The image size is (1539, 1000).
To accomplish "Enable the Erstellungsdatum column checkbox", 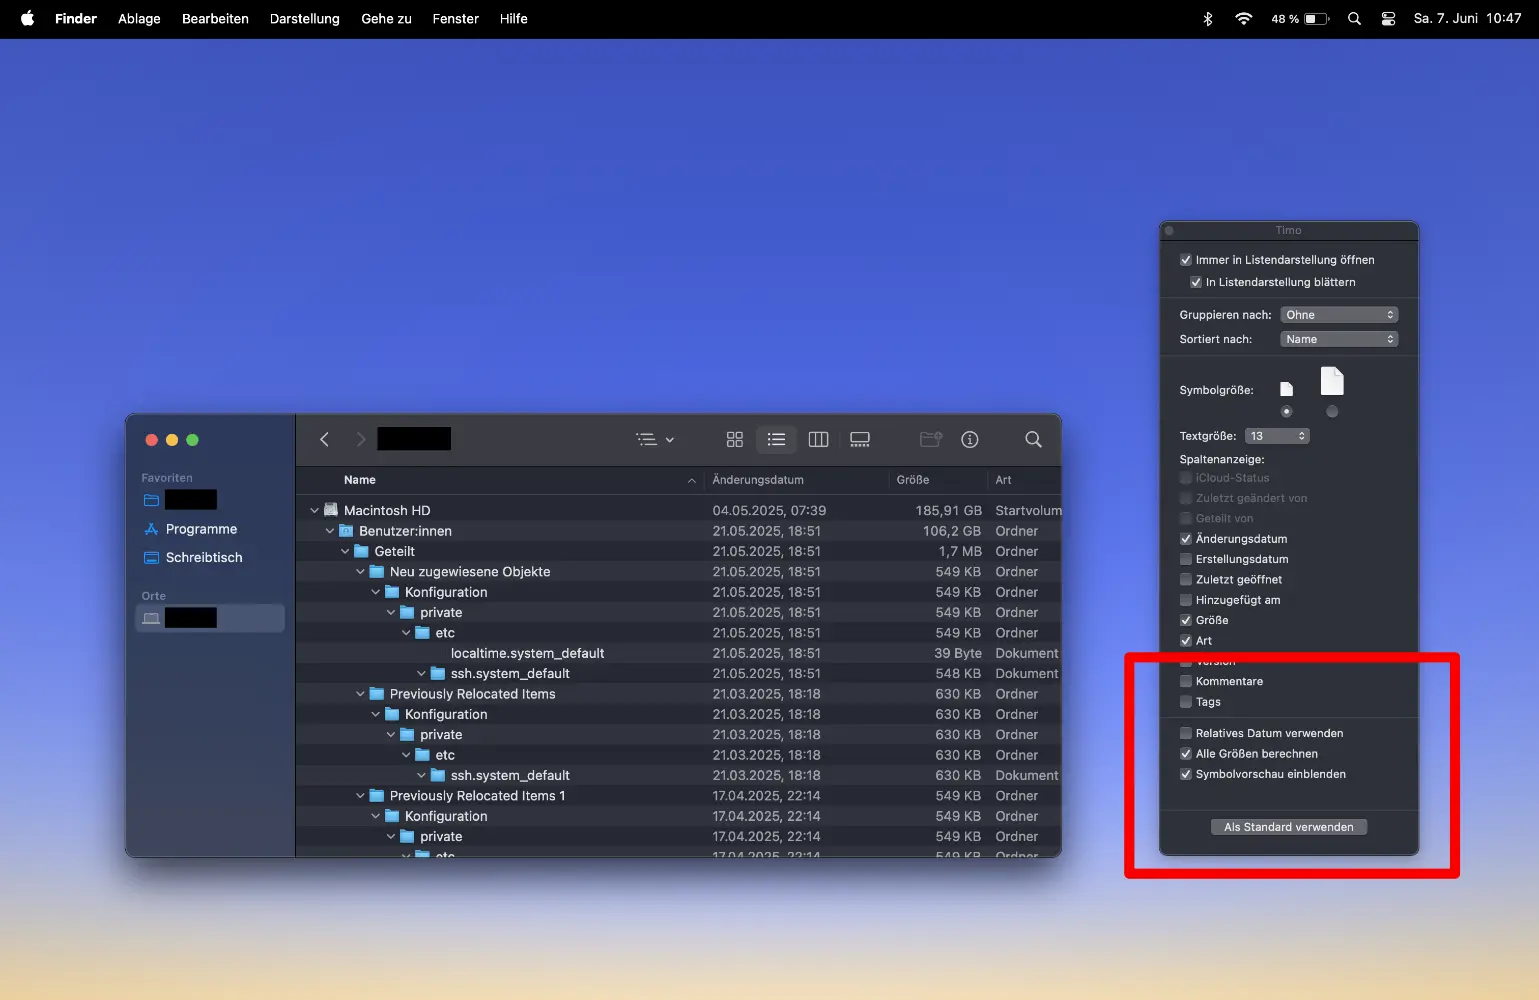I will tap(1186, 559).
